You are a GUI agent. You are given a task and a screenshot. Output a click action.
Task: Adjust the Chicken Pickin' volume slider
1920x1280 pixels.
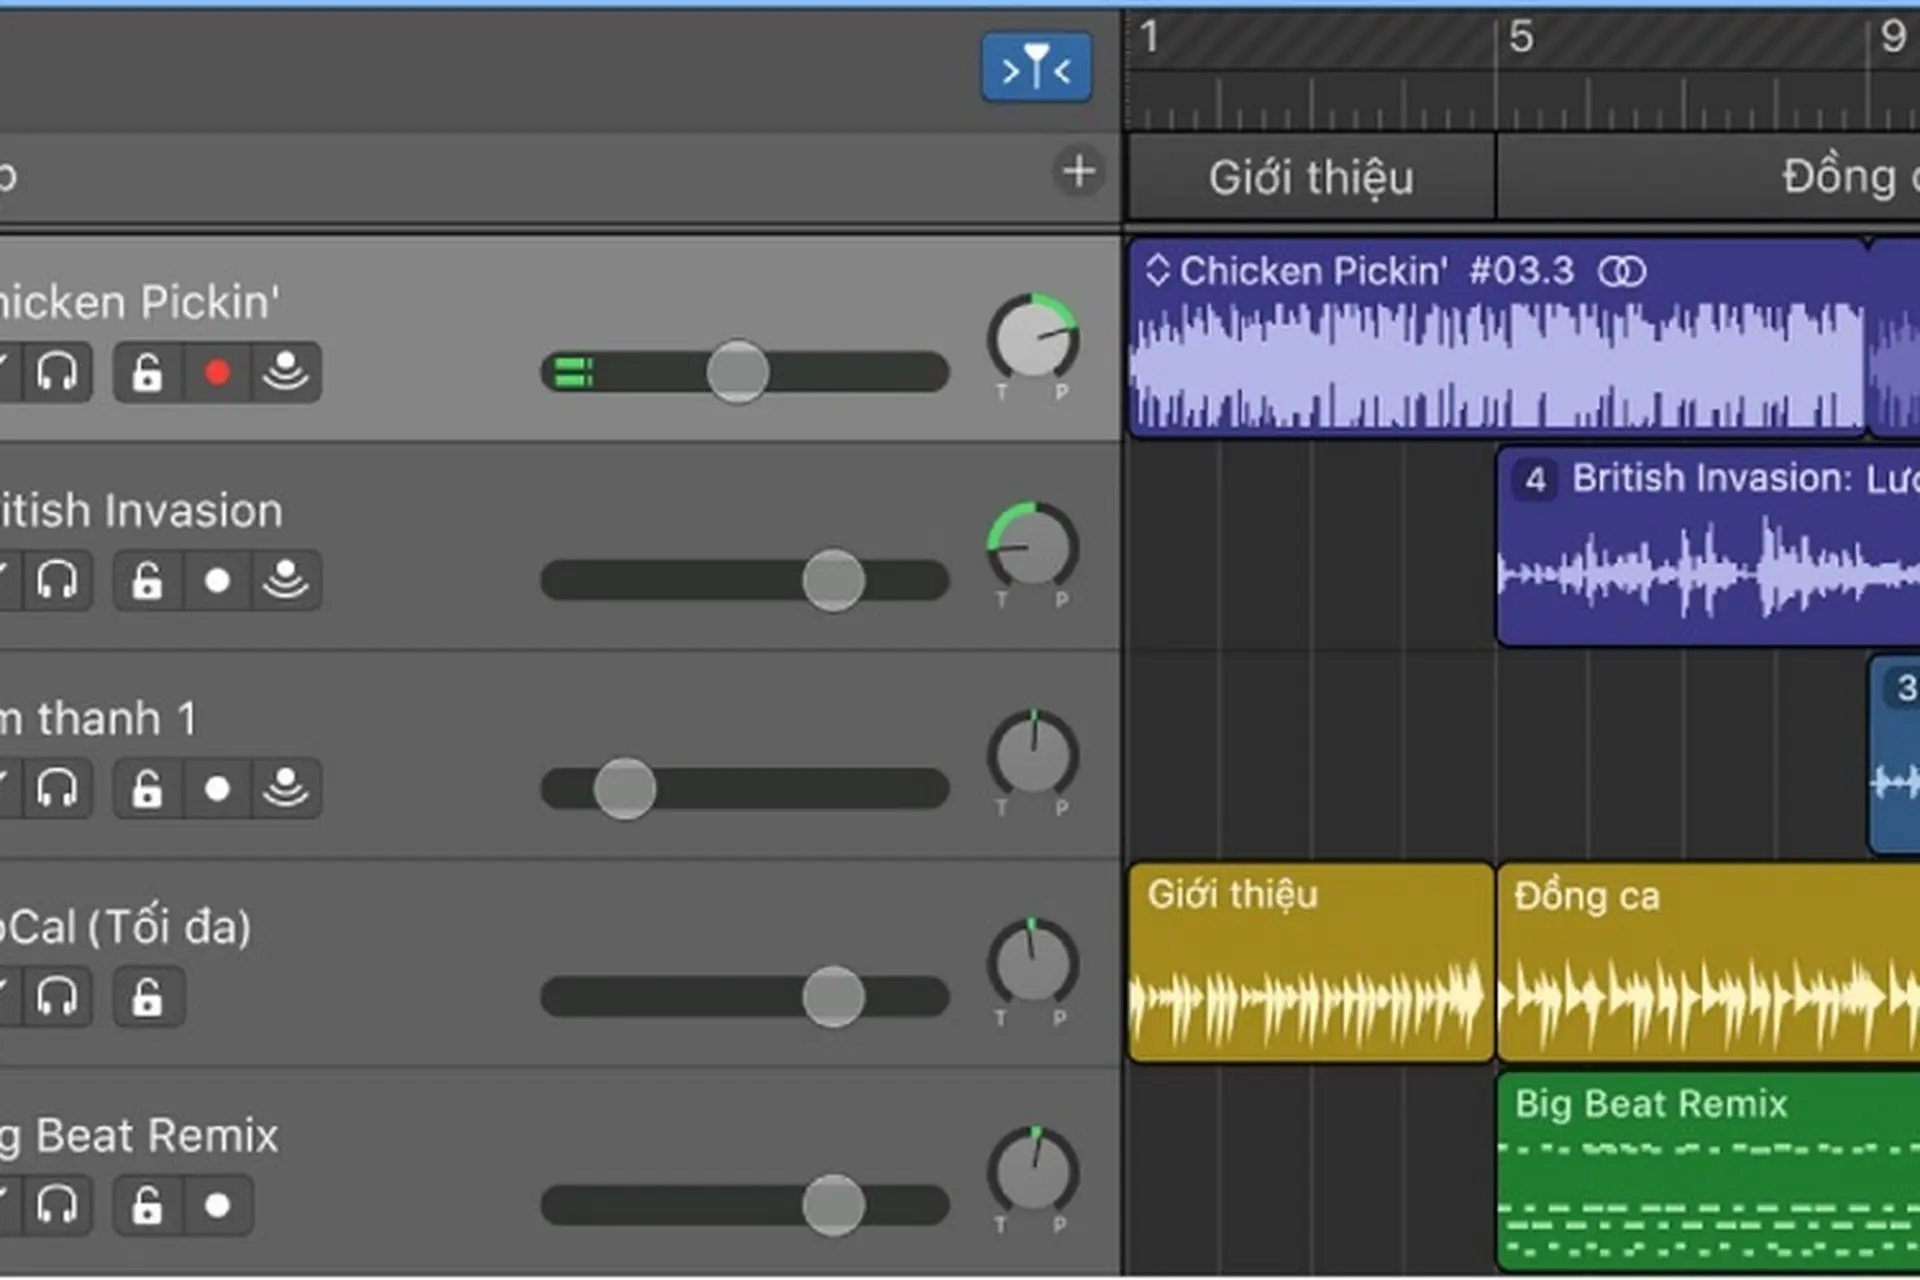(738, 372)
